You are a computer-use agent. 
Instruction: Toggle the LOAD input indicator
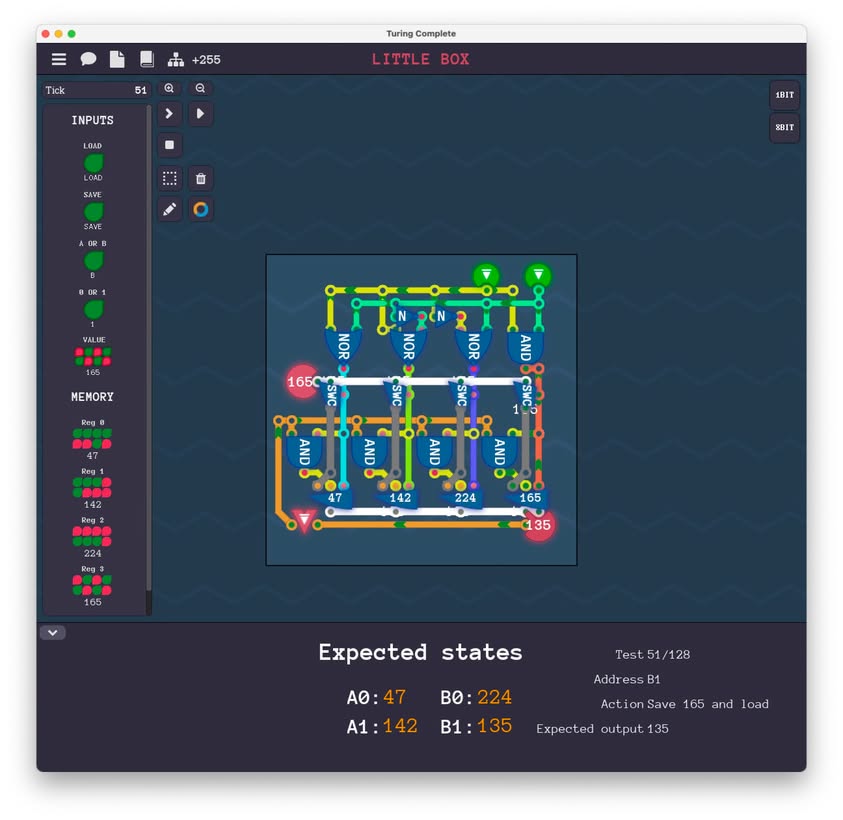[x=93, y=162]
